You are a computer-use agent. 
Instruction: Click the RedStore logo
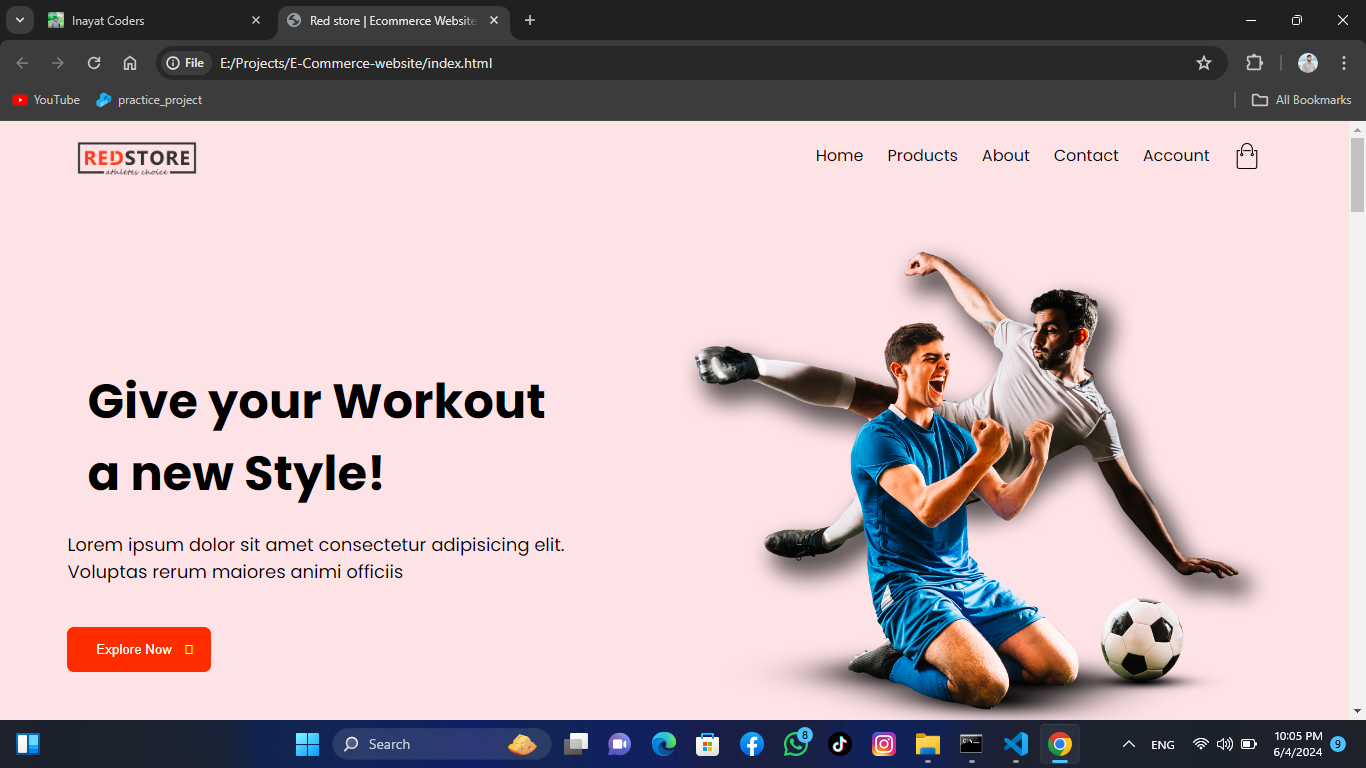coord(137,158)
